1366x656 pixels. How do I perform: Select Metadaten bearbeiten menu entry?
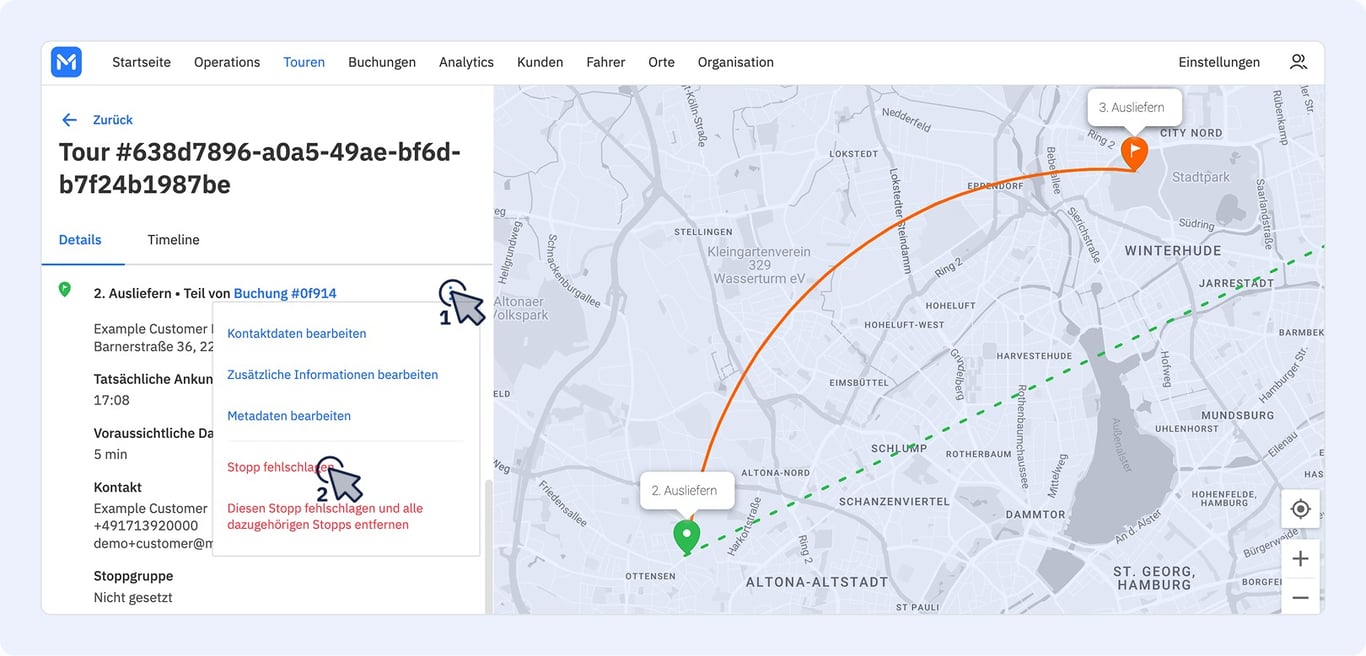289,416
